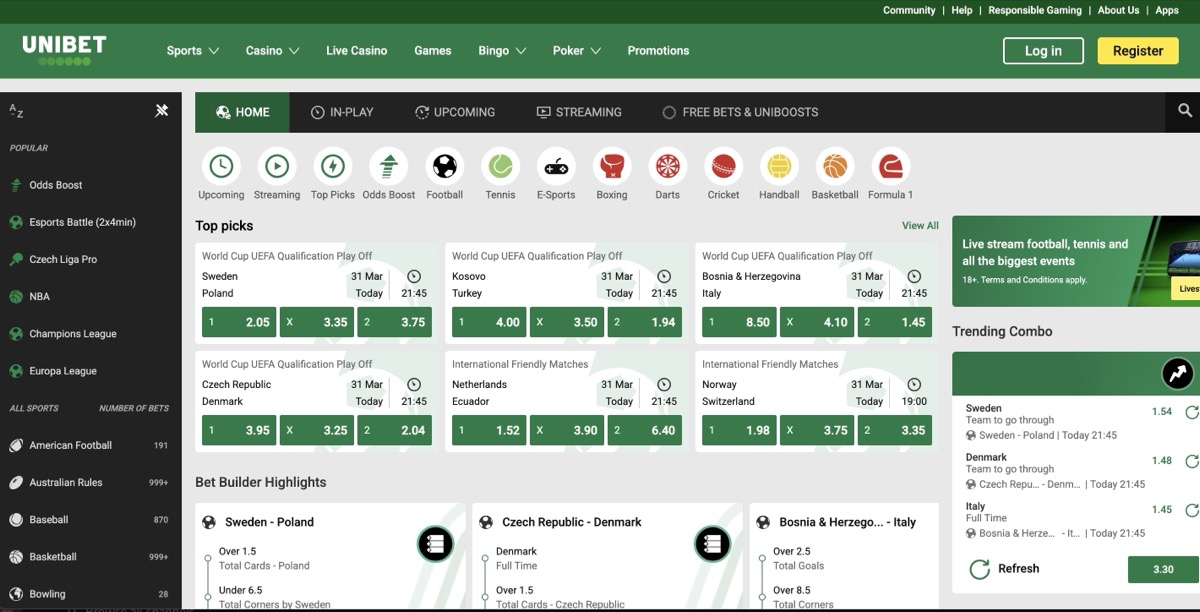The height and width of the screenshot is (612, 1200).
Task: Select the Cricket category icon
Action: [x=723, y=166]
